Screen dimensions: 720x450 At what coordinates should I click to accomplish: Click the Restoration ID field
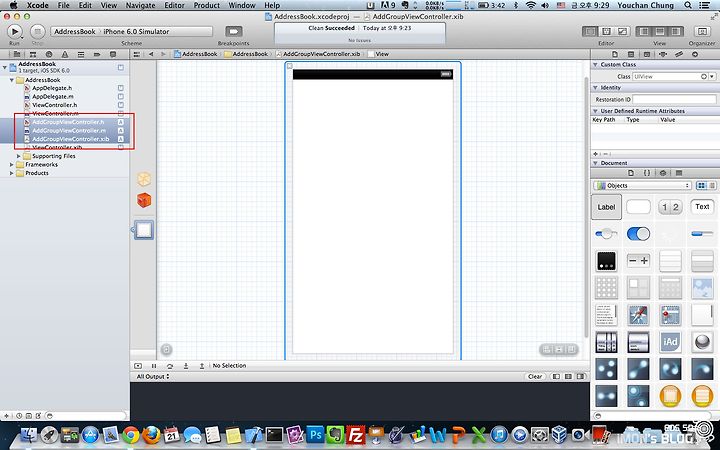coord(674,99)
